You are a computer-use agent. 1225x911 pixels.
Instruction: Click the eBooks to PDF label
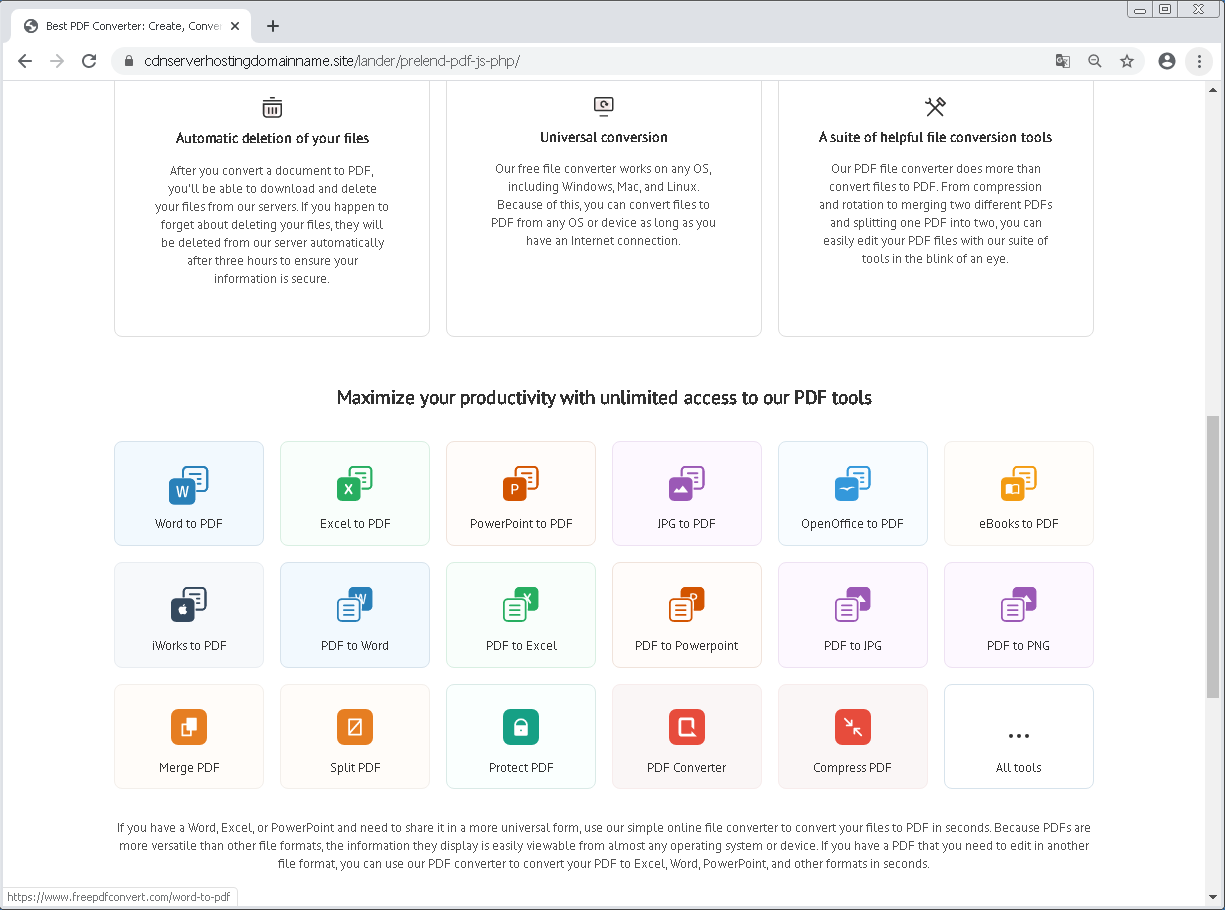pyautogui.click(x=1018, y=524)
